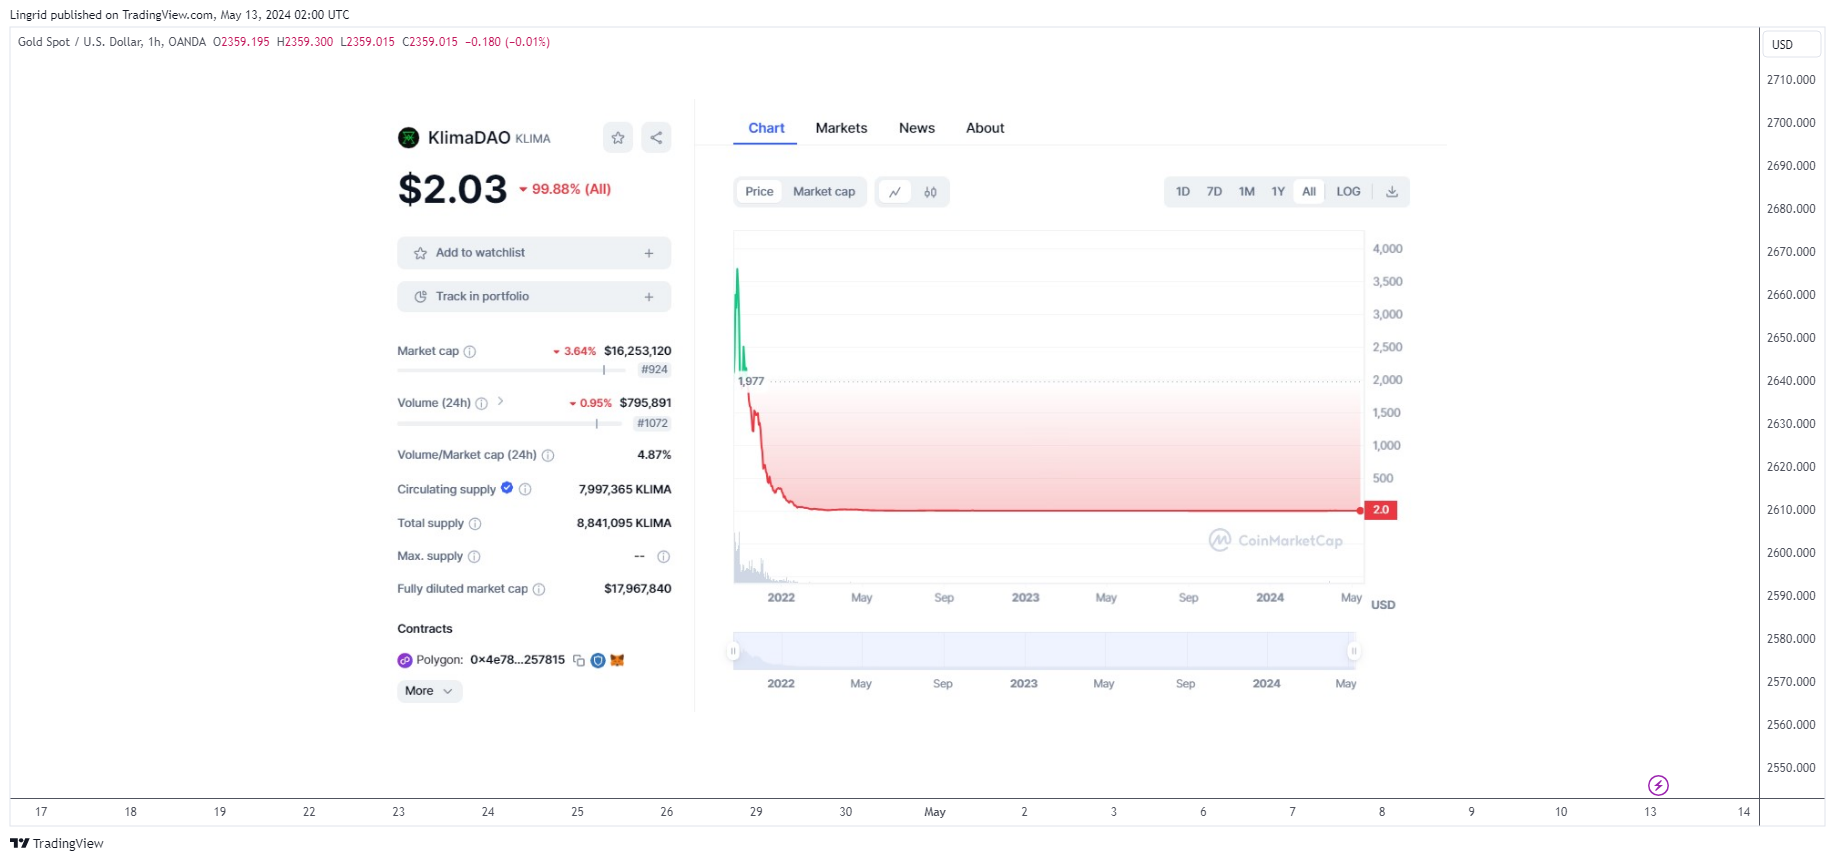Click the Market cap rank slider bar
This screenshot has width=1835, height=861.
pos(512,371)
